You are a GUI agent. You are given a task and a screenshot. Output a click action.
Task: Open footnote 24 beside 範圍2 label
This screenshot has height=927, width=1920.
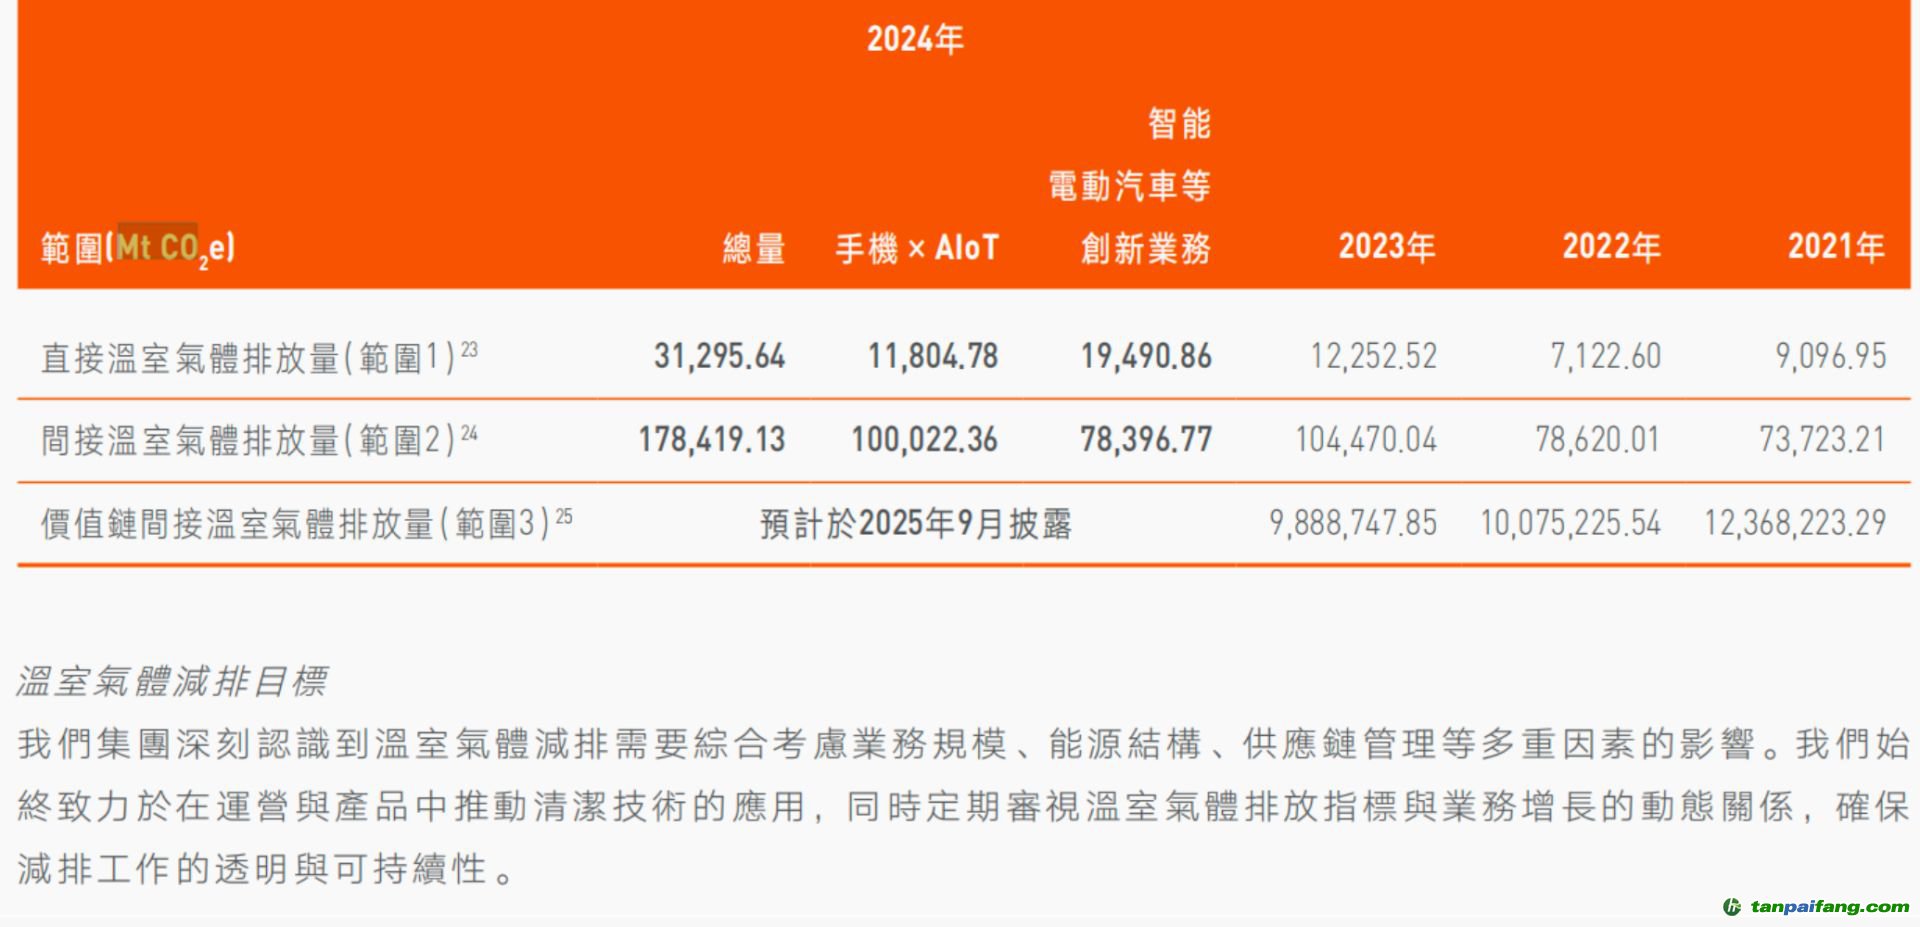tap(469, 433)
